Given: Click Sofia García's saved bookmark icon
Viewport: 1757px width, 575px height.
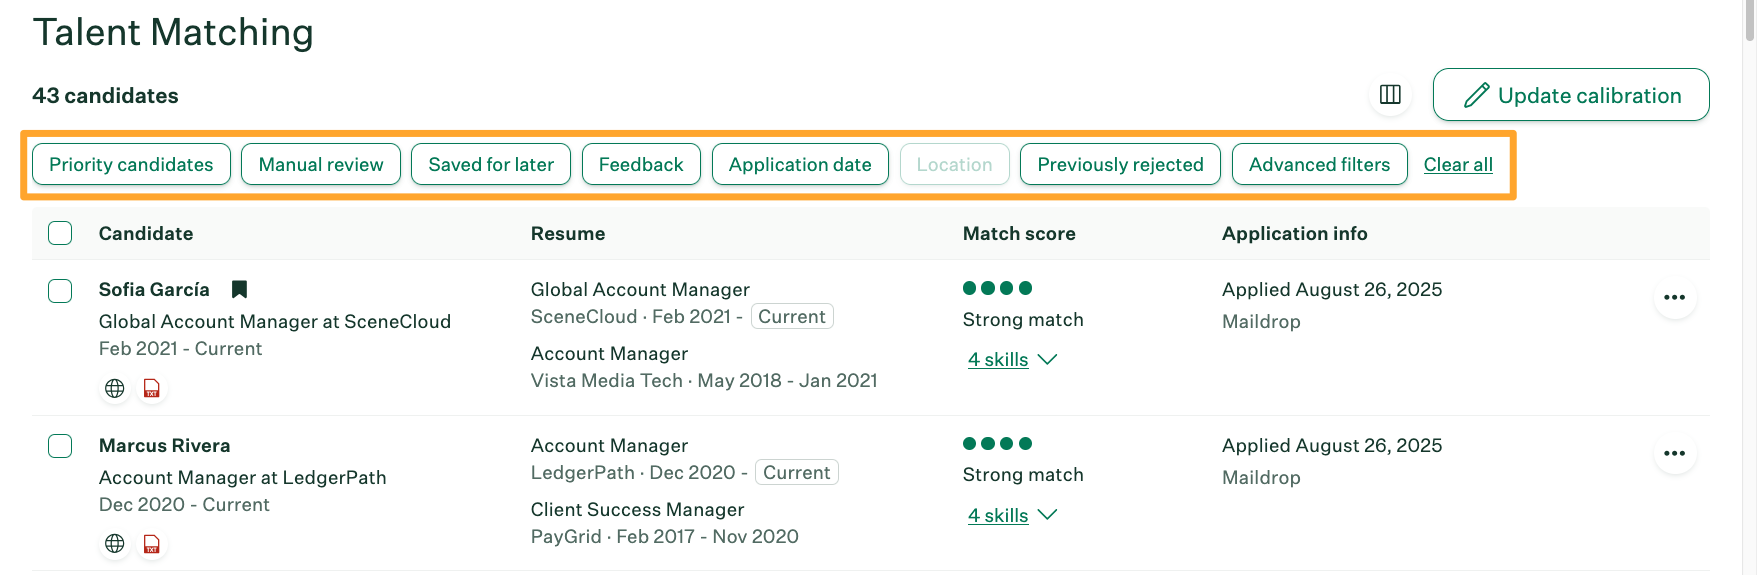Looking at the screenshot, I should 239,289.
